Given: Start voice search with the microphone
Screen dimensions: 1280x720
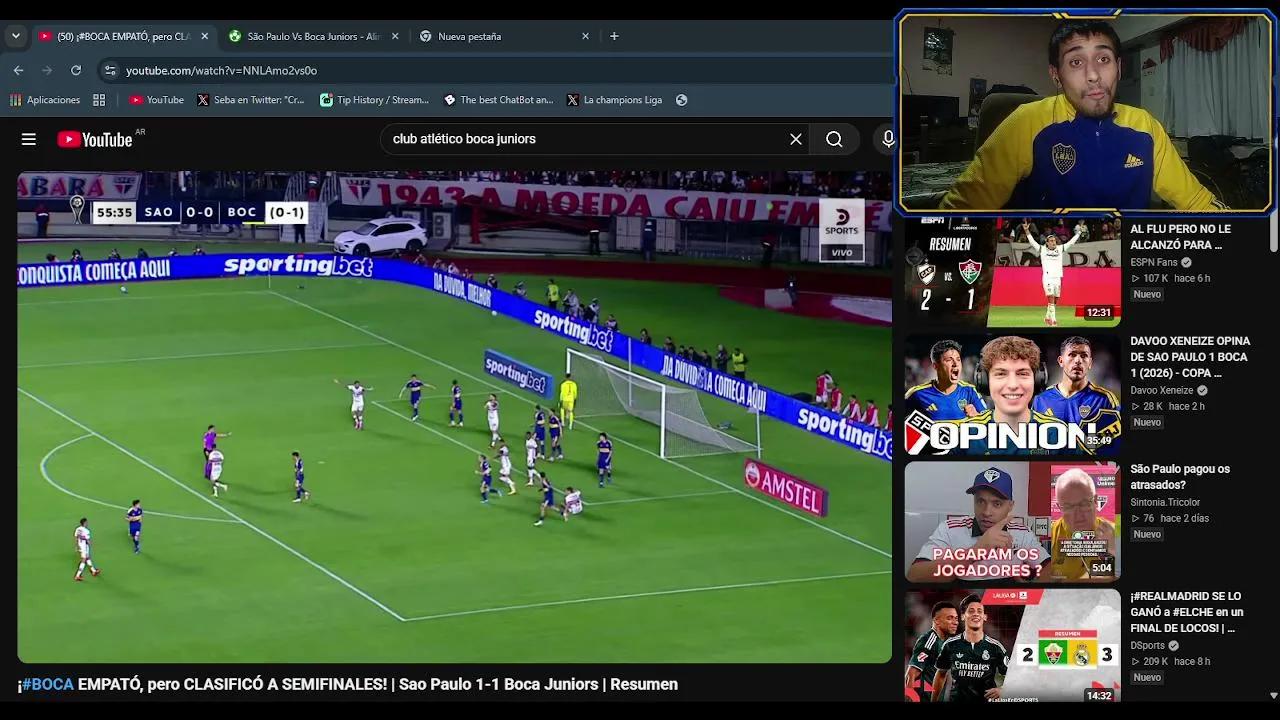Looking at the screenshot, I should click(x=887, y=139).
